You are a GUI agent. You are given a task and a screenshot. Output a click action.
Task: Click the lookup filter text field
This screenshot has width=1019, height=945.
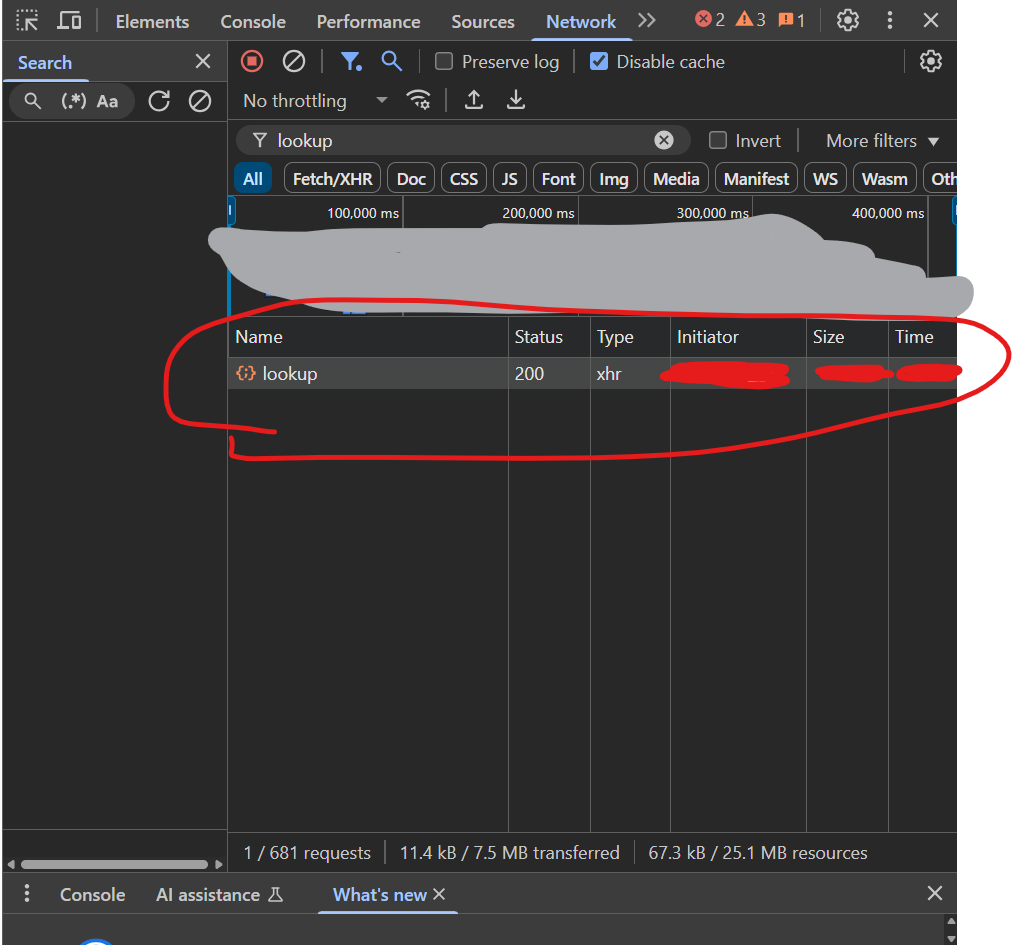tap(460, 141)
